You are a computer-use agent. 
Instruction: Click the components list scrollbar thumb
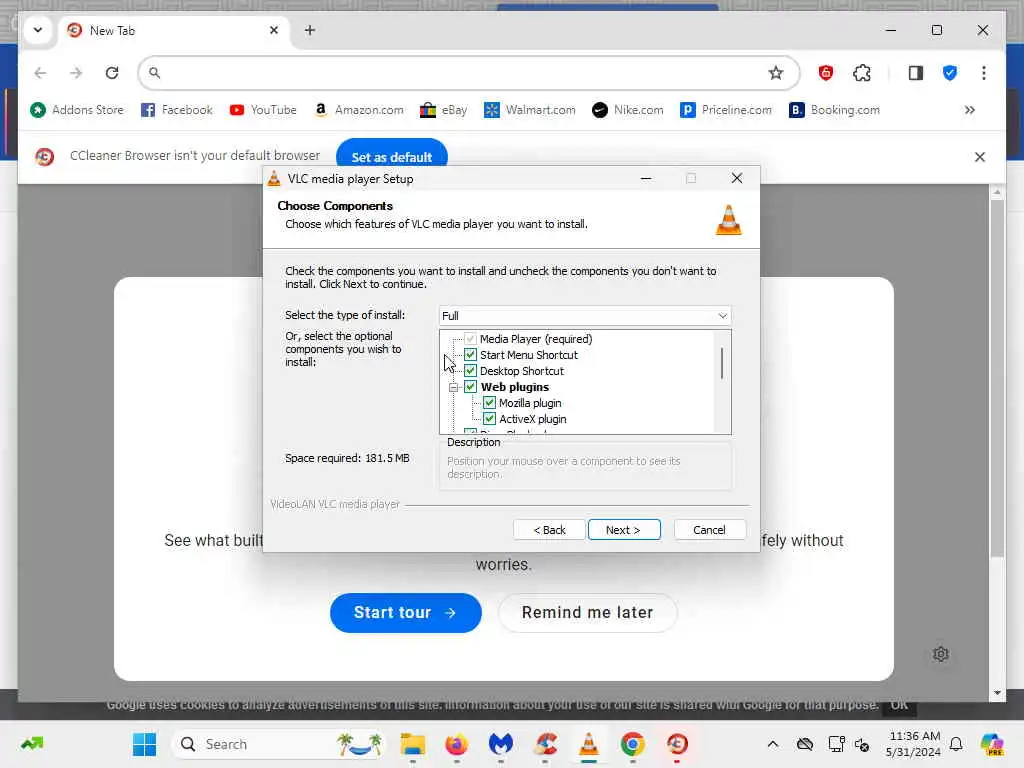(722, 363)
